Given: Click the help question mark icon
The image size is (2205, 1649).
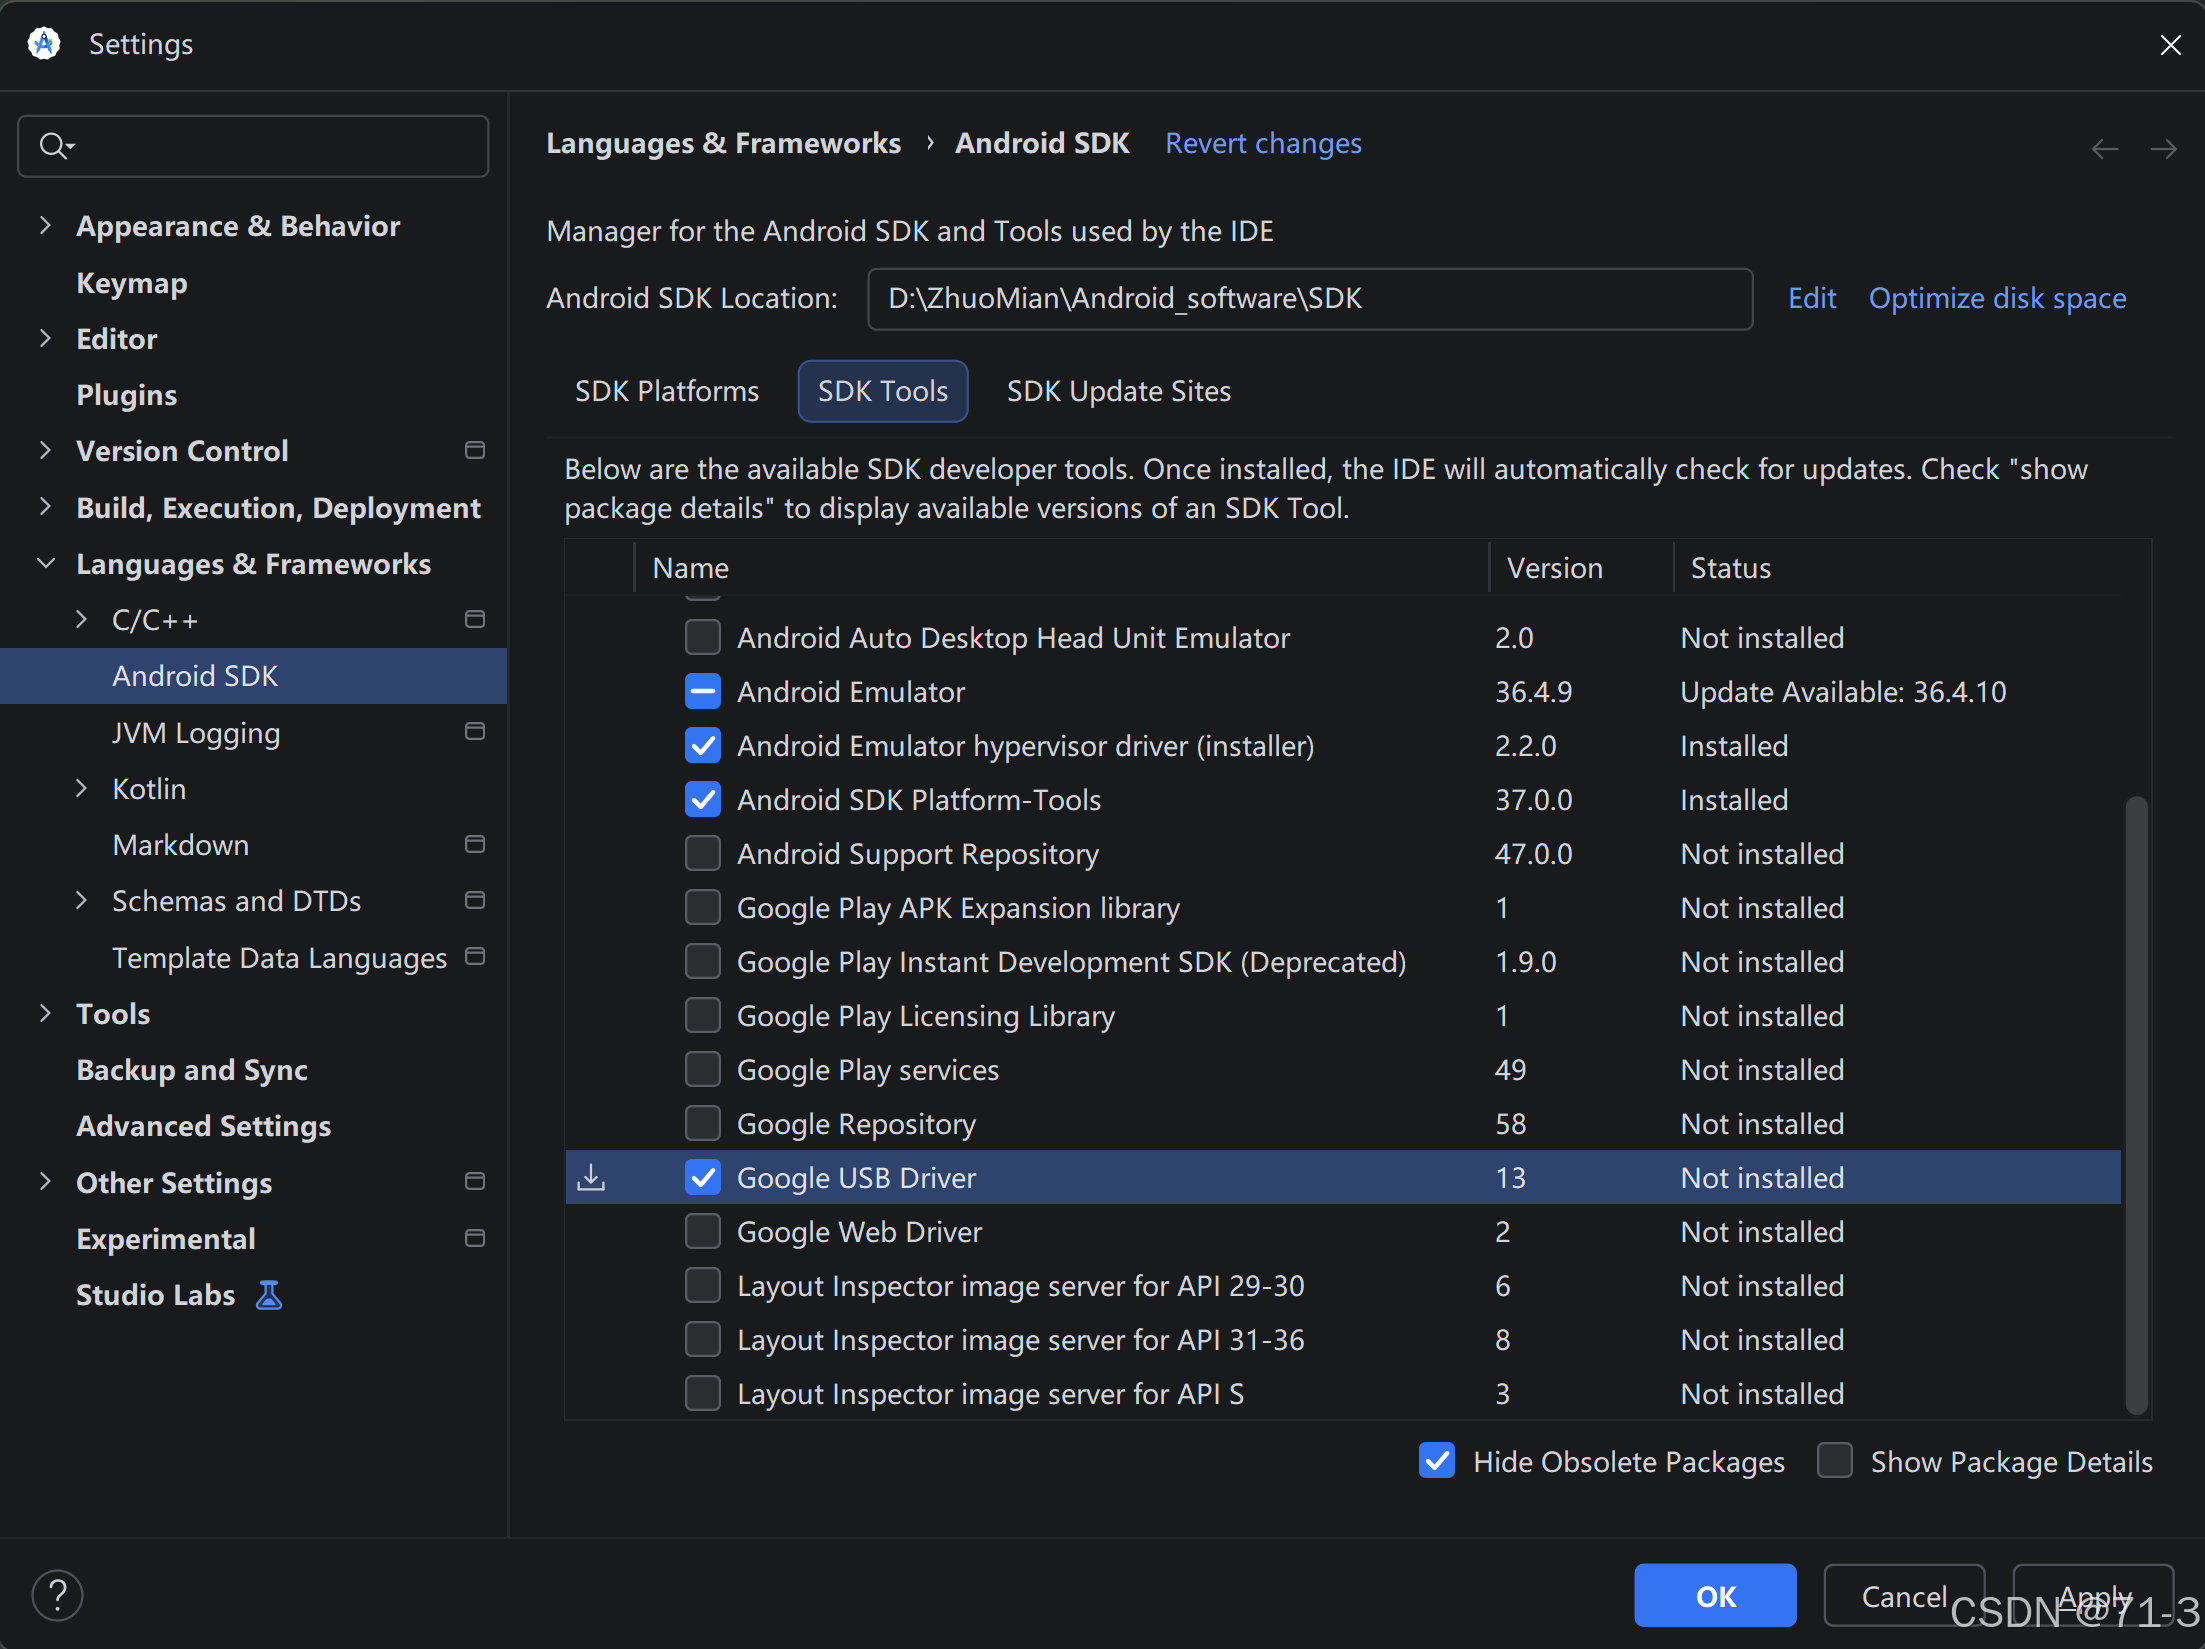Looking at the screenshot, I should point(58,1595).
